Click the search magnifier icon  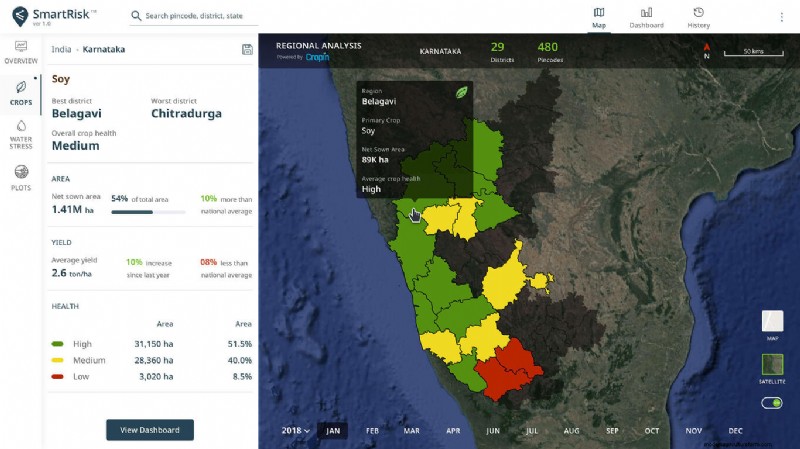point(136,17)
